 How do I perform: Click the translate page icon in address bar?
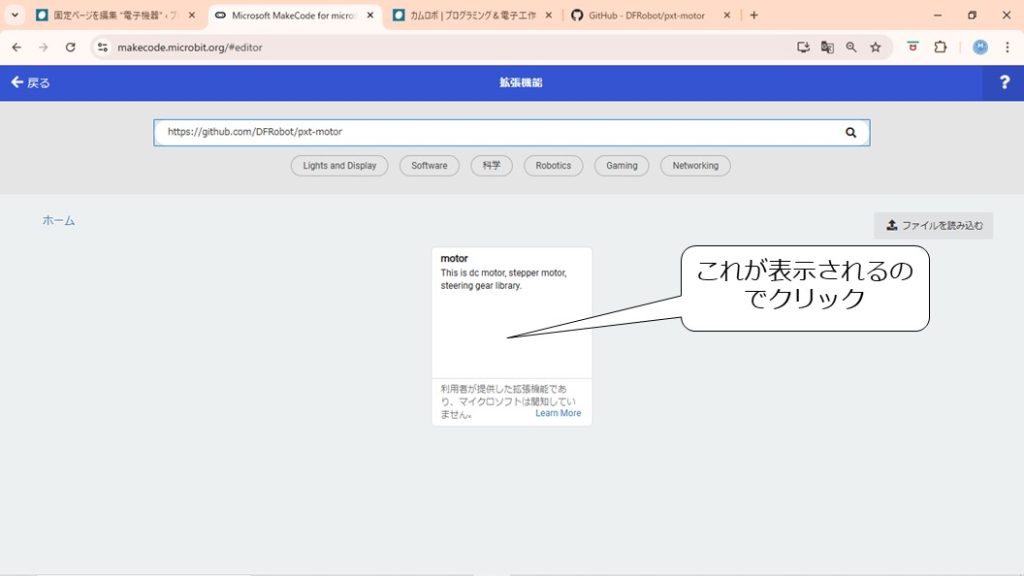(827, 47)
